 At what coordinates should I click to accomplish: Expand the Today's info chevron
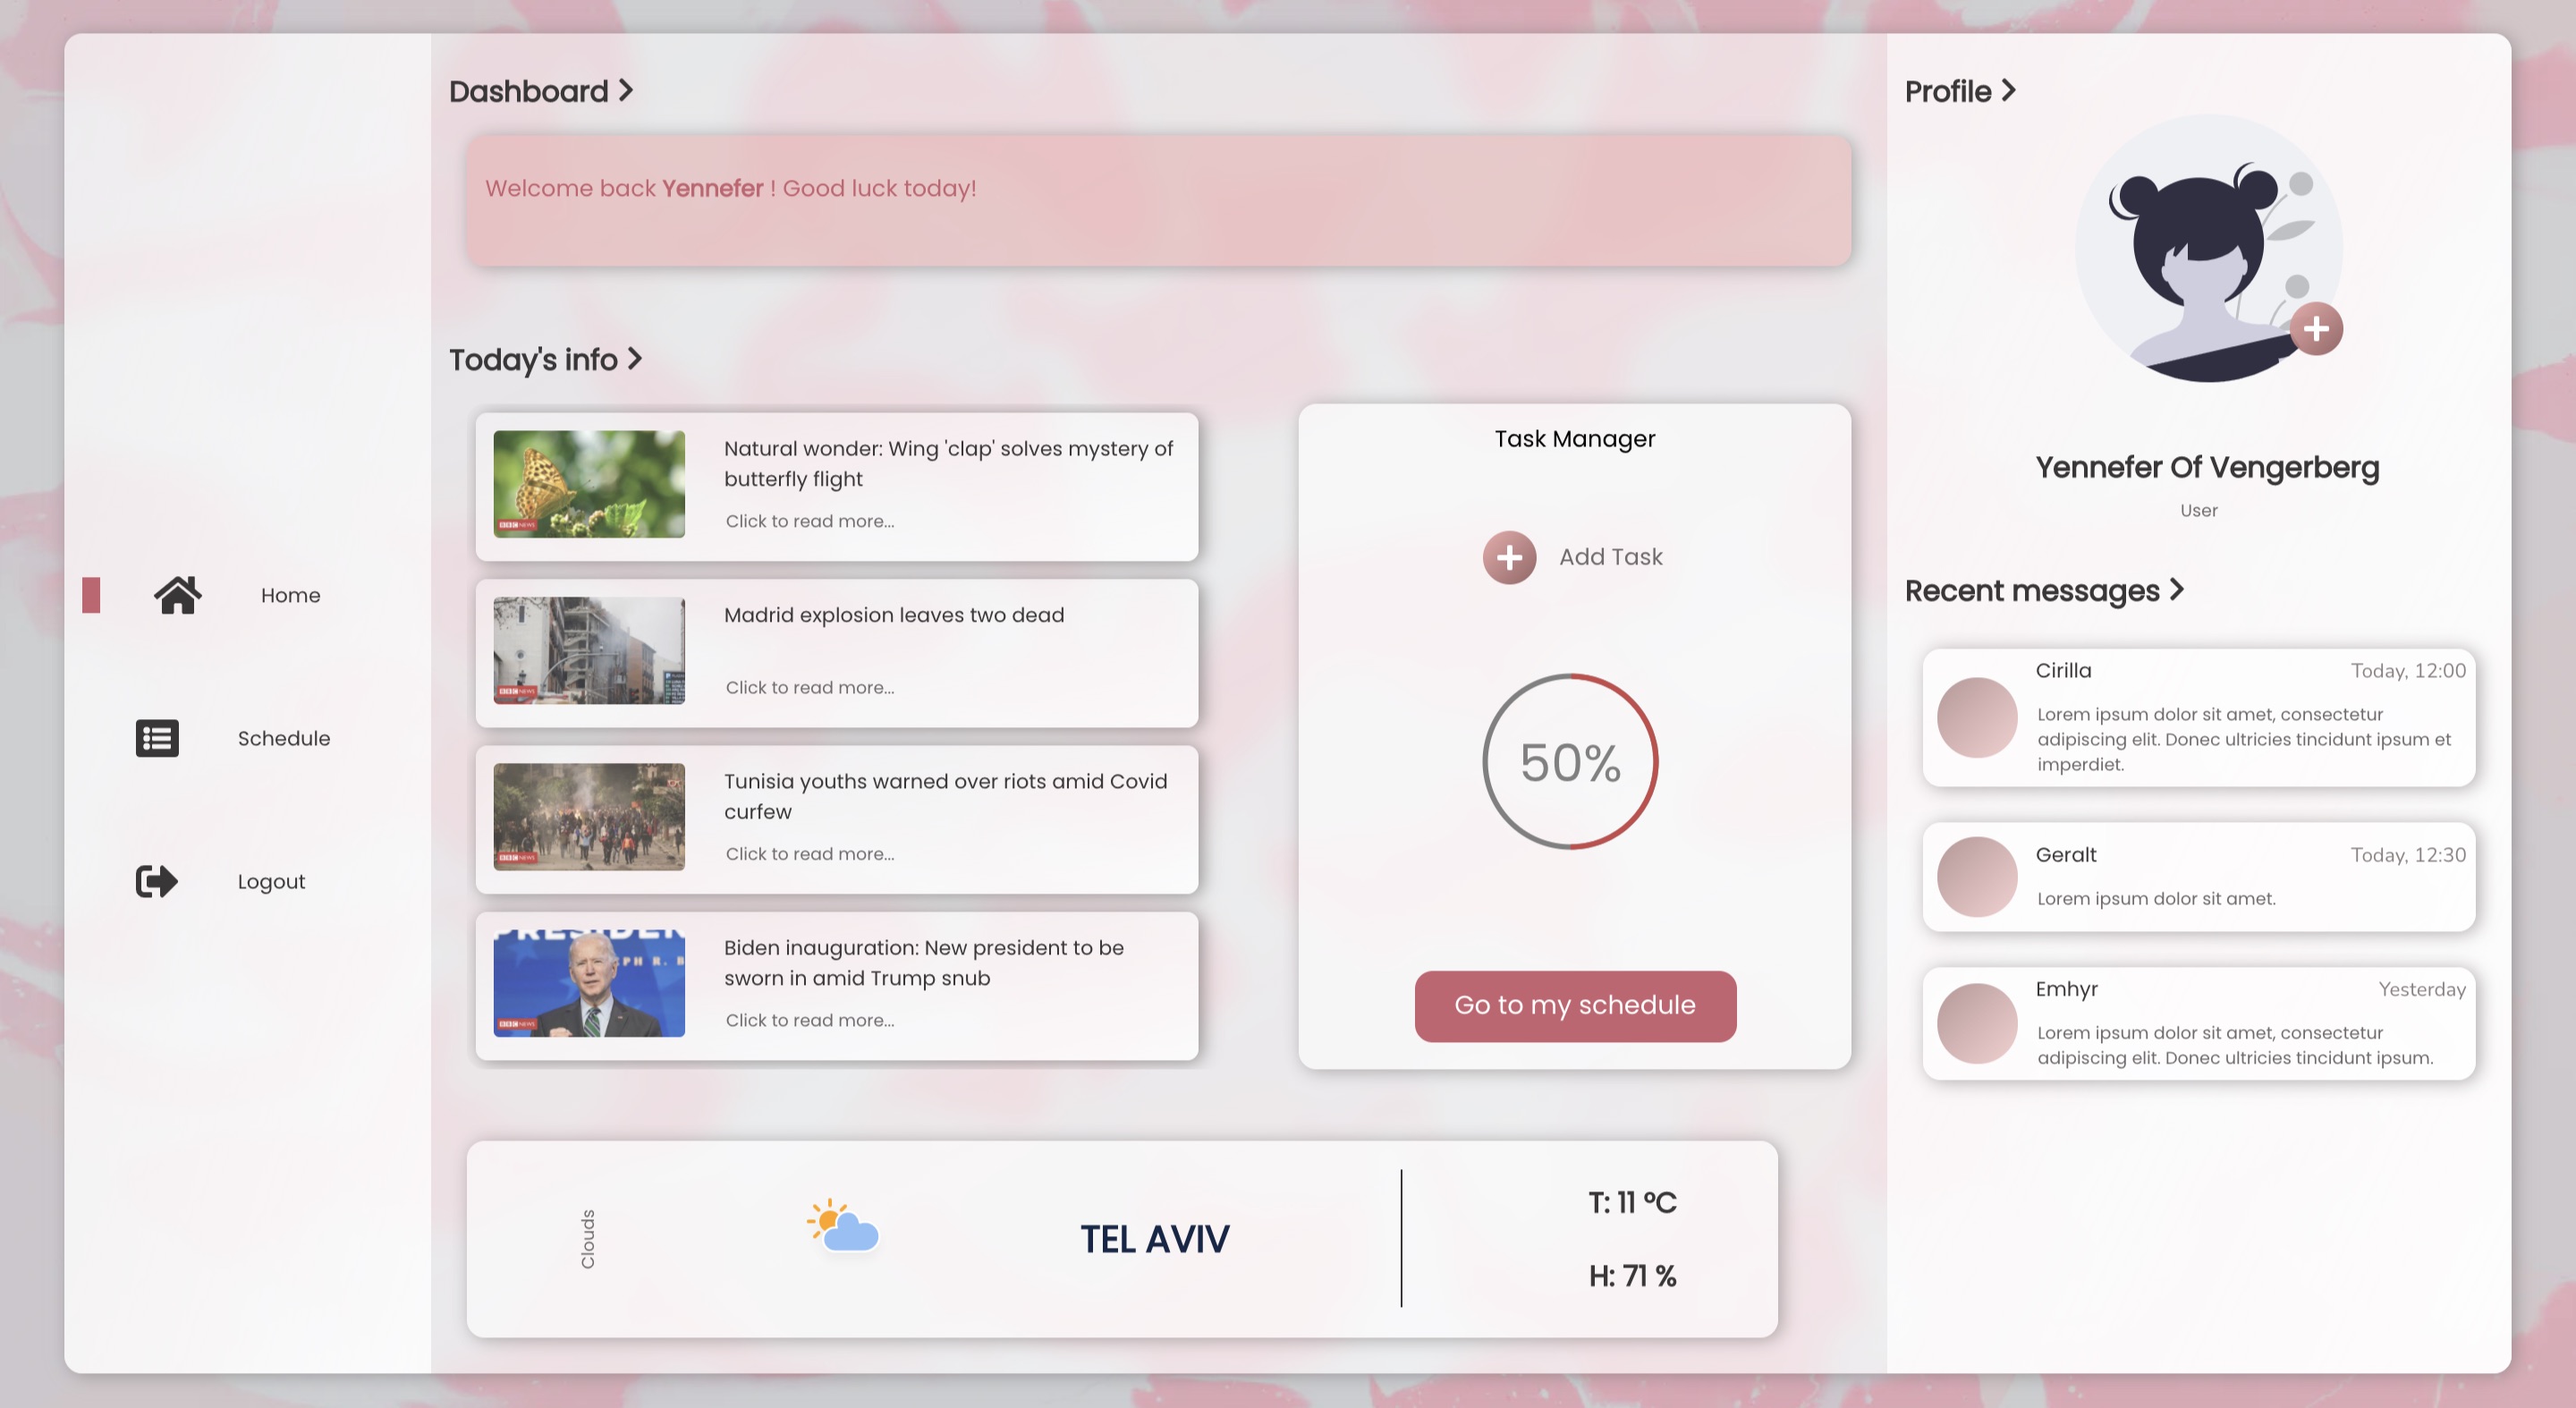[x=635, y=360]
